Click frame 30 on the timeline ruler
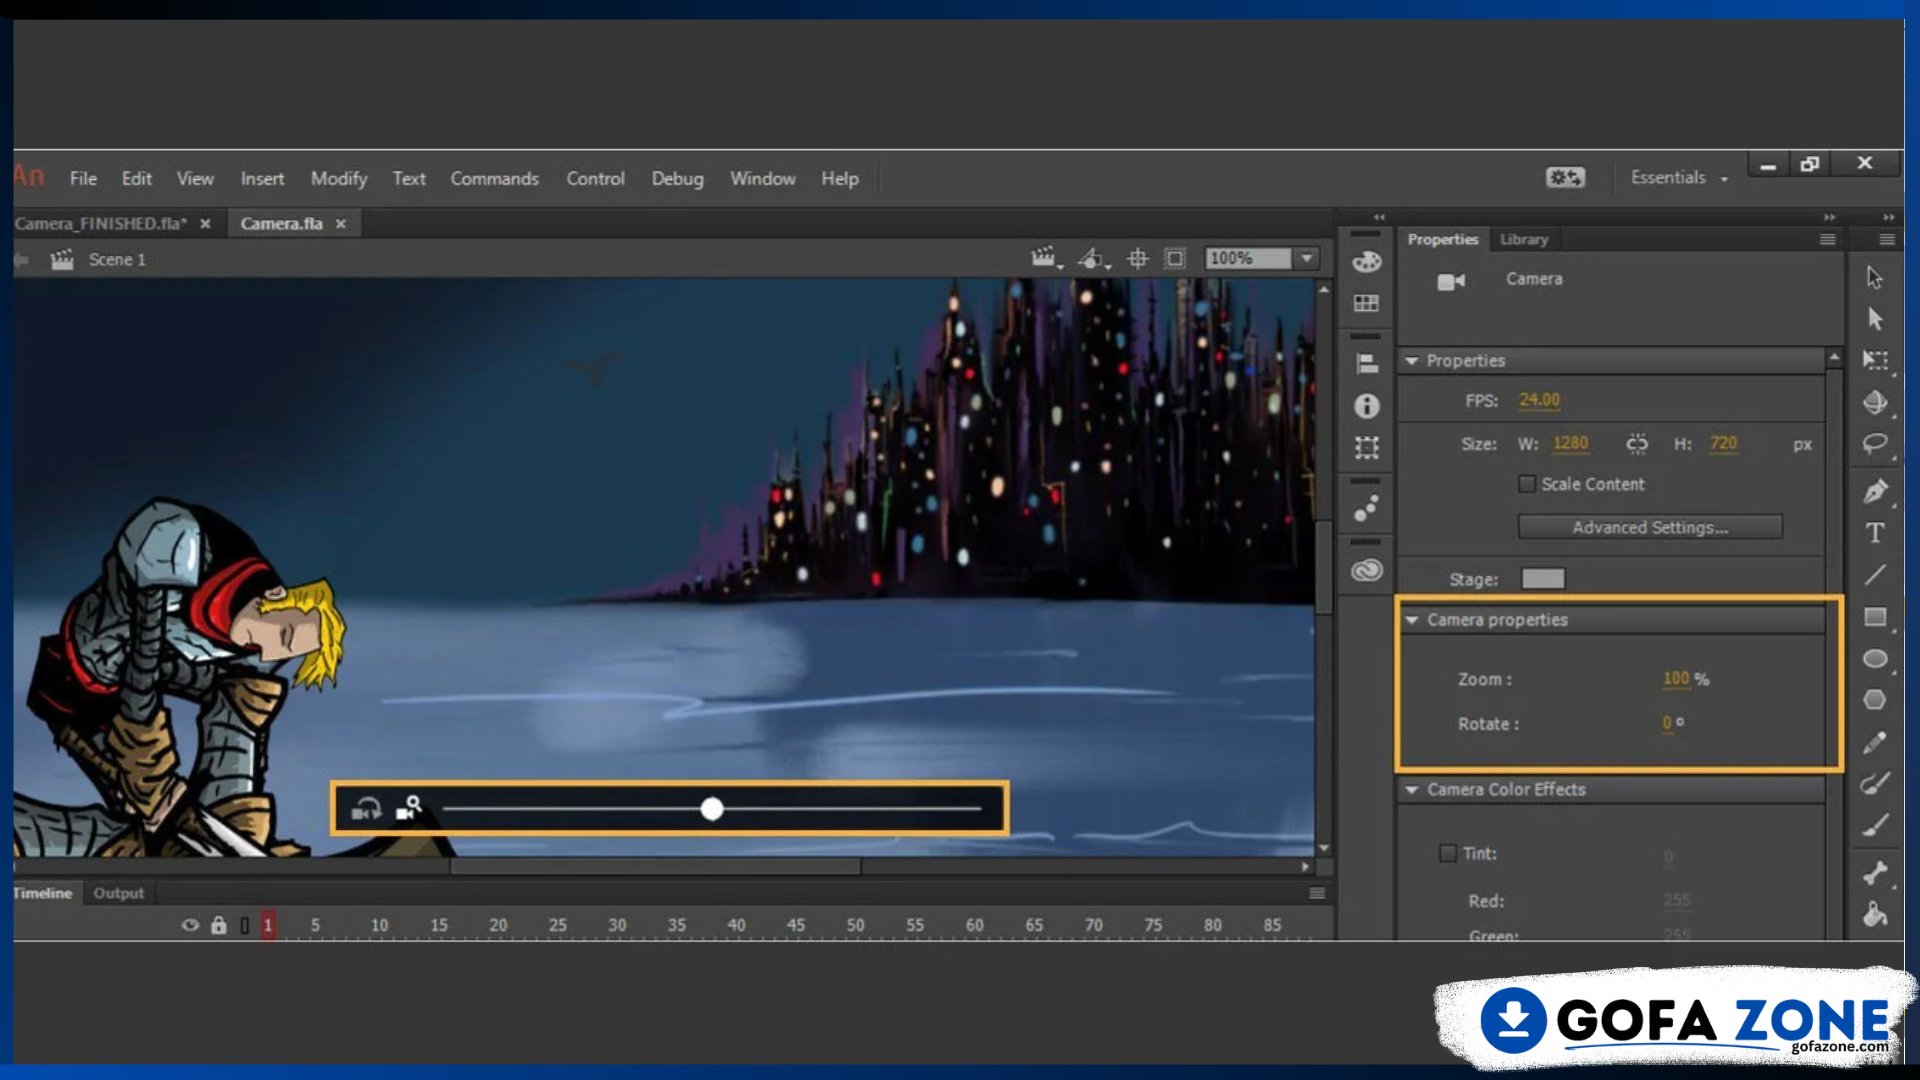 coord(617,926)
